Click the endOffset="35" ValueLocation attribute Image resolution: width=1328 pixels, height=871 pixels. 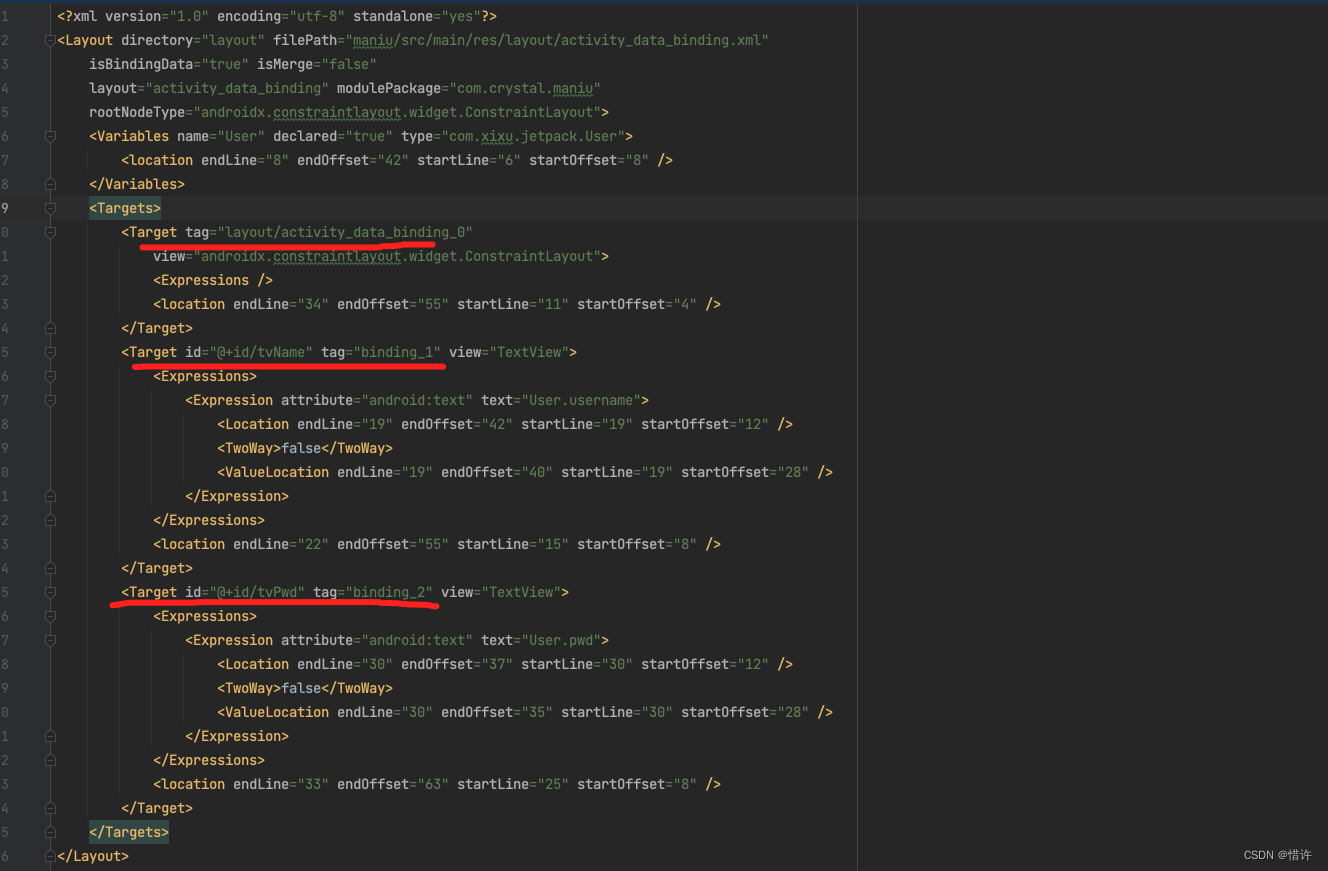pyautogui.click(x=497, y=712)
